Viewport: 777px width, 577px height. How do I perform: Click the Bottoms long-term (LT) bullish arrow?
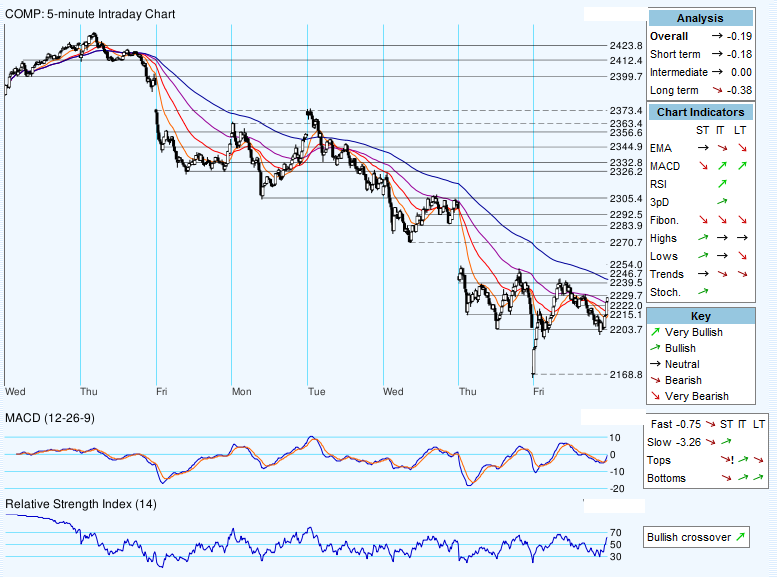[x=758, y=478]
